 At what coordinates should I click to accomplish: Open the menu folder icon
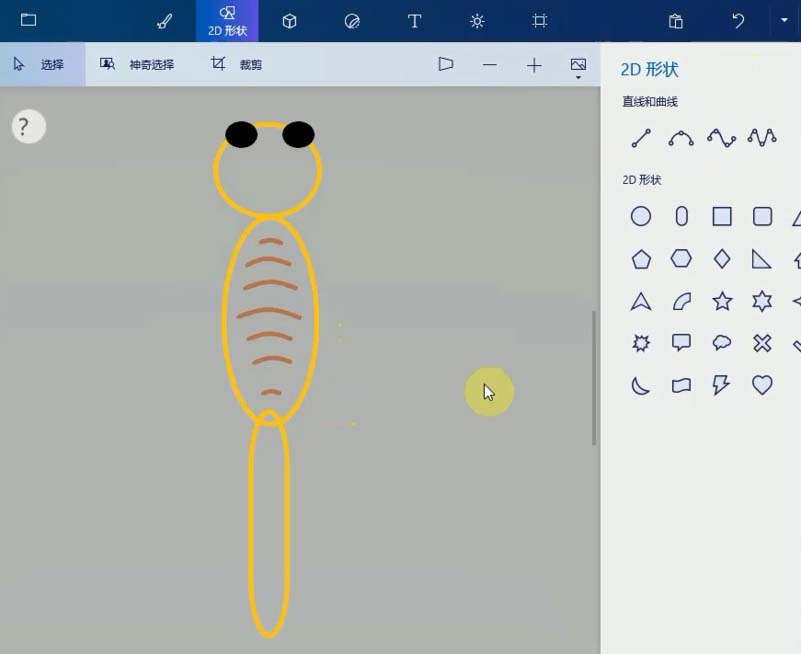point(28,20)
